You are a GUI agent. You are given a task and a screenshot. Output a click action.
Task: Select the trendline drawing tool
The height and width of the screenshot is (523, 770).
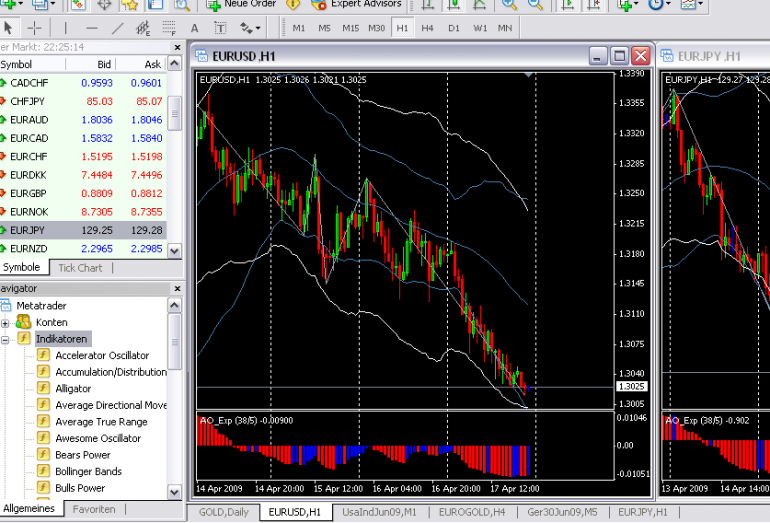(x=118, y=28)
